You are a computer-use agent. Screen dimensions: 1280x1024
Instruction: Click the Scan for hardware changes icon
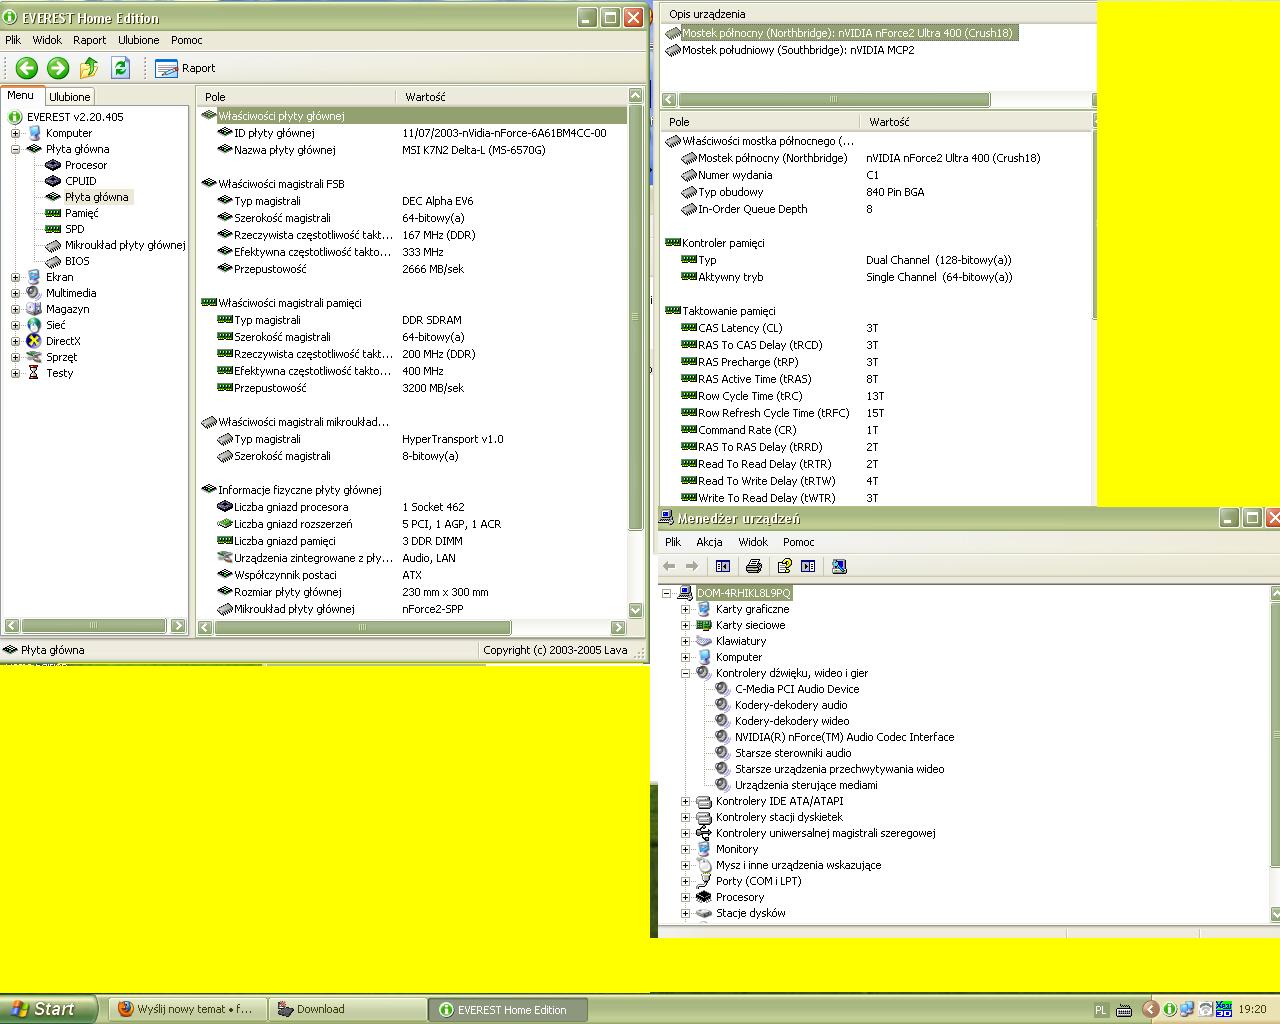tap(839, 566)
